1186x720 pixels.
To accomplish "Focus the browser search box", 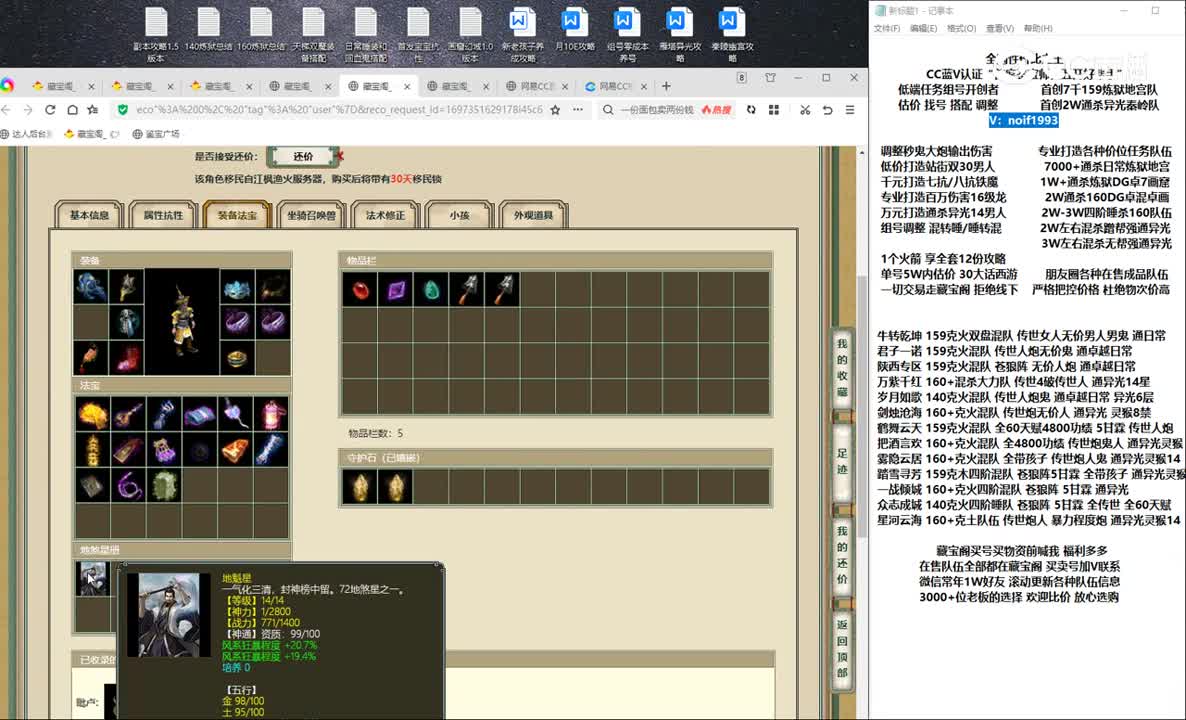I will (x=657, y=110).
